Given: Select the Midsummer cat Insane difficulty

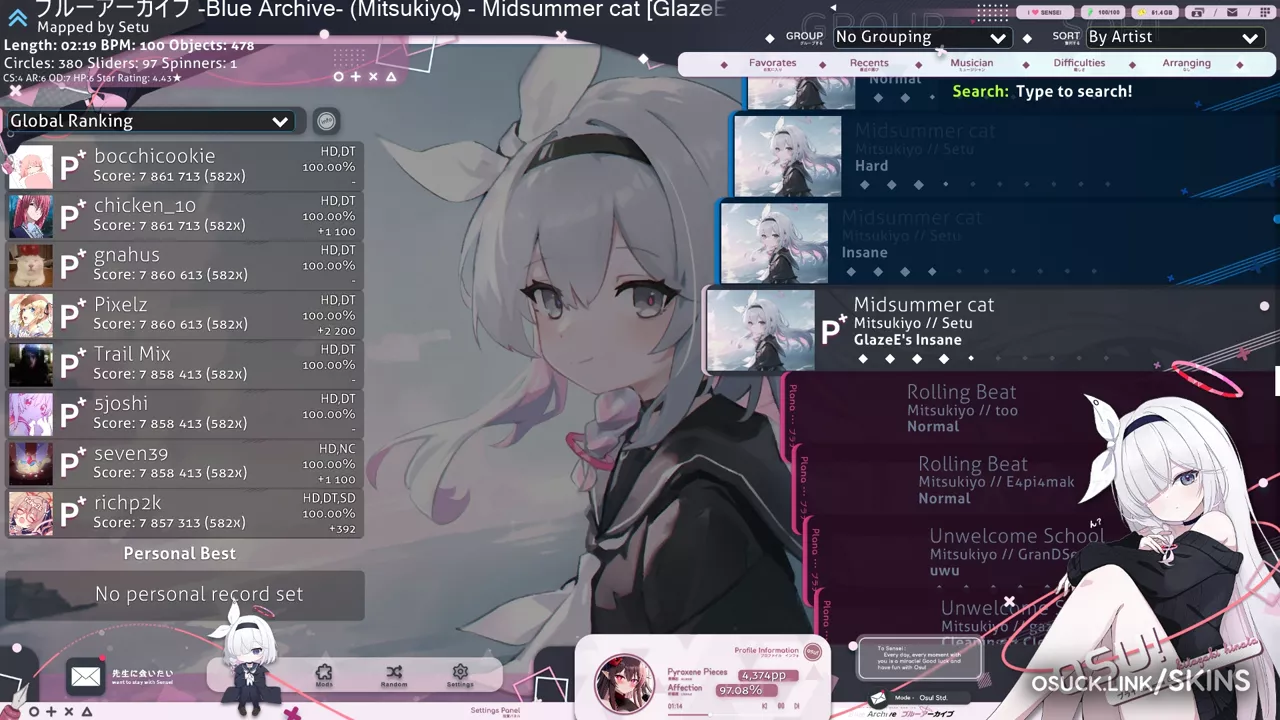Looking at the screenshot, I should coord(999,242).
